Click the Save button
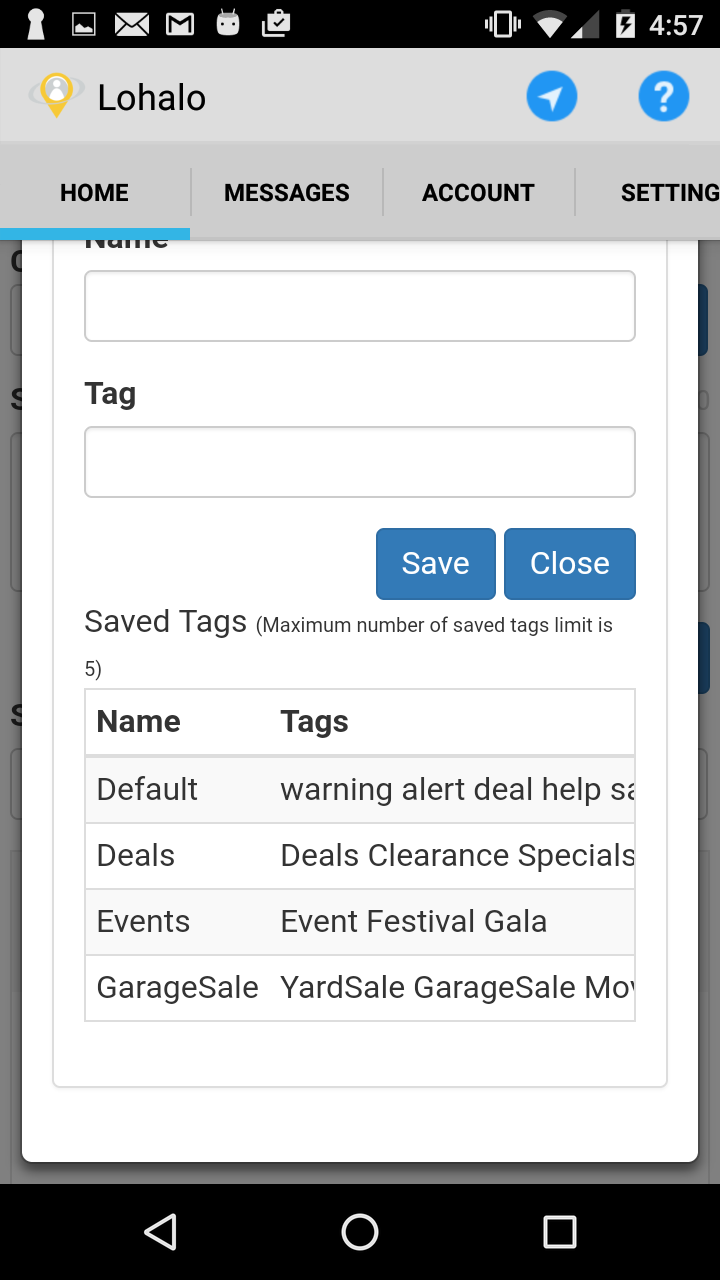 [435, 564]
